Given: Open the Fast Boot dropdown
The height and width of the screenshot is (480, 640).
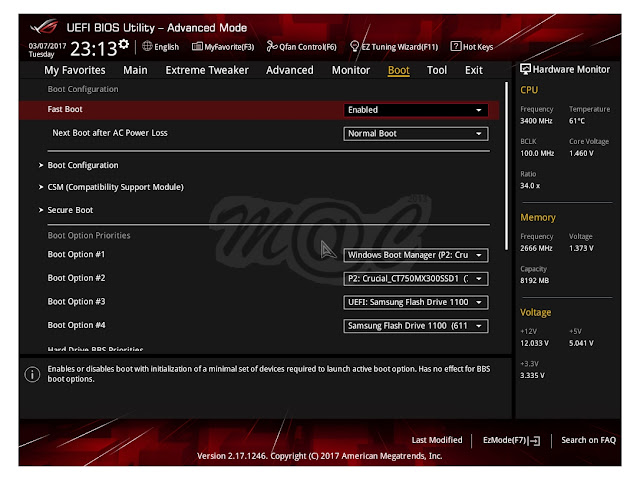Looking at the screenshot, I should coord(416,110).
